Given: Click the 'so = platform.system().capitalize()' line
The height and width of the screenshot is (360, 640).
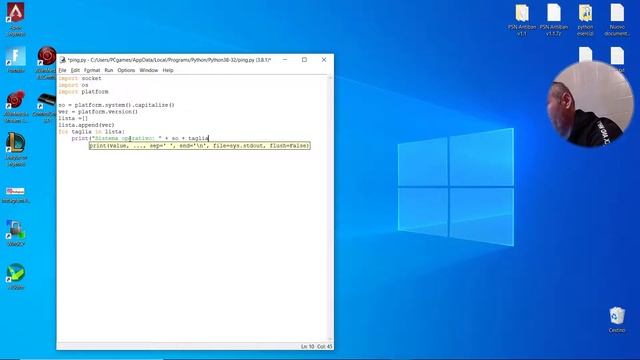Looking at the screenshot, I should pyautogui.click(x=116, y=105).
